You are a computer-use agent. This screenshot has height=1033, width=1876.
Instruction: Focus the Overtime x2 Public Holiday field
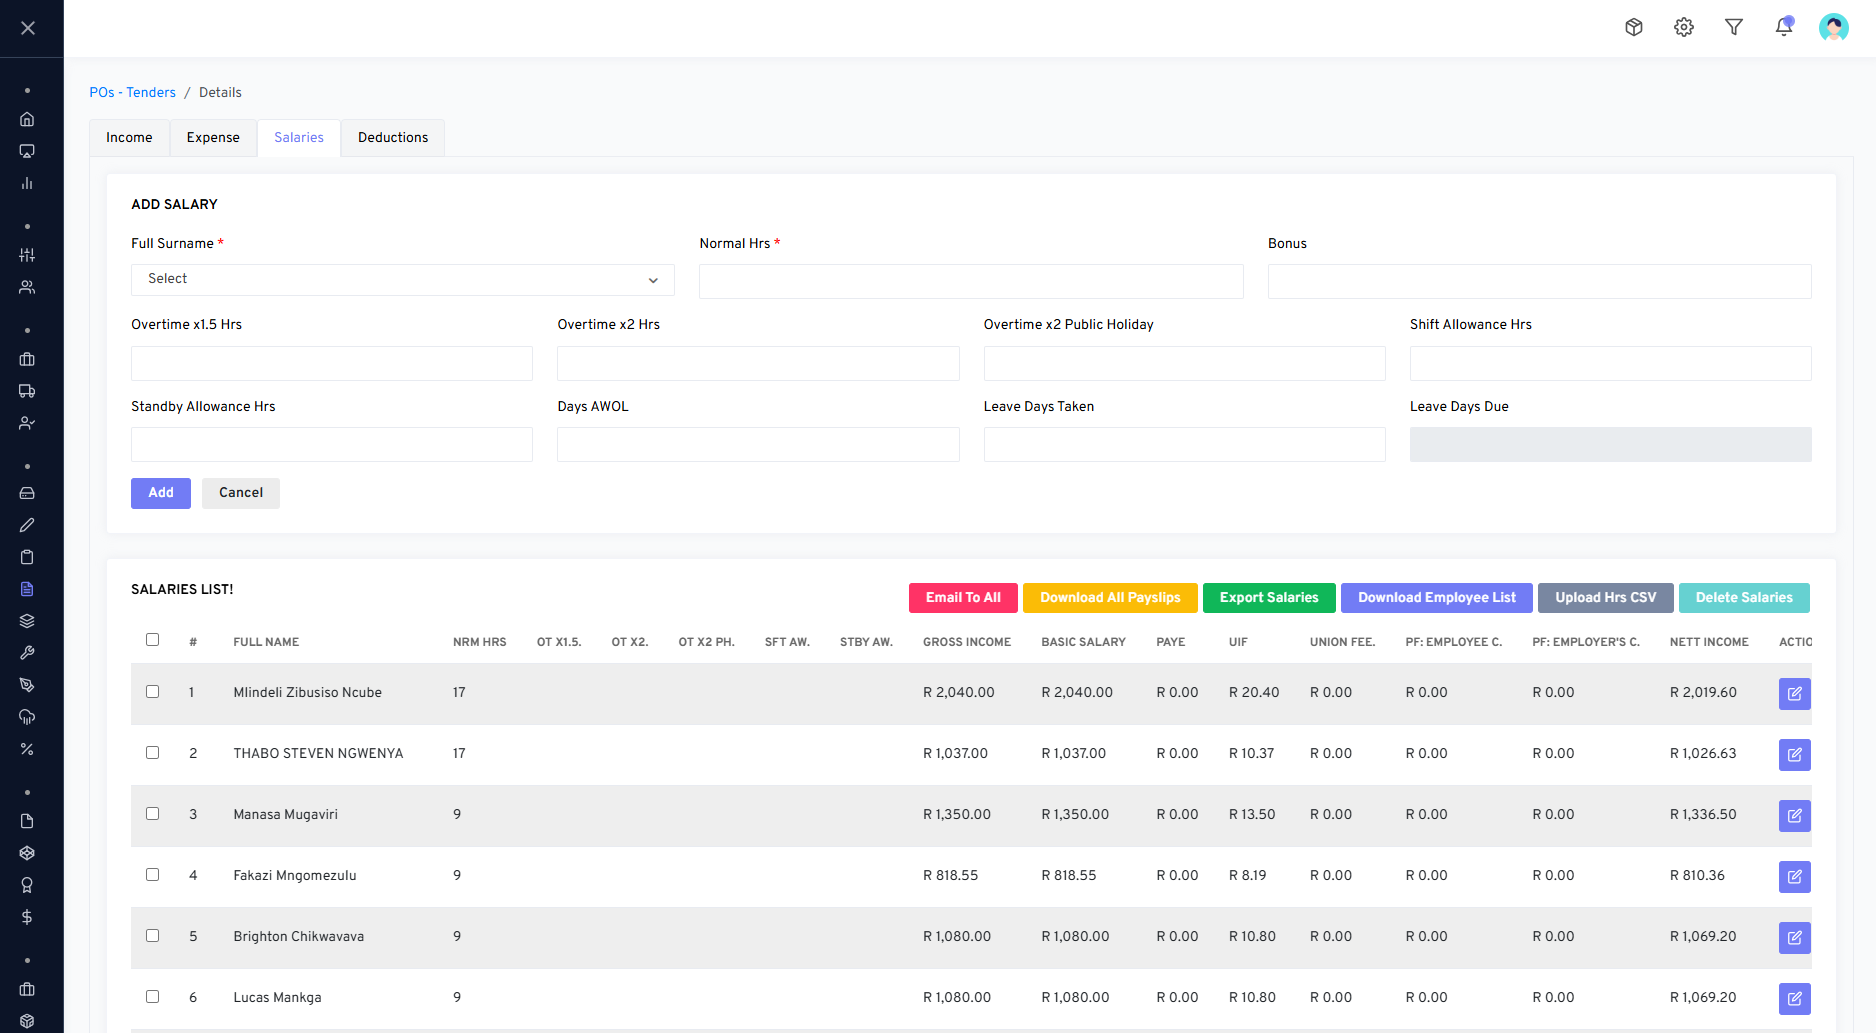click(1185, 363)
